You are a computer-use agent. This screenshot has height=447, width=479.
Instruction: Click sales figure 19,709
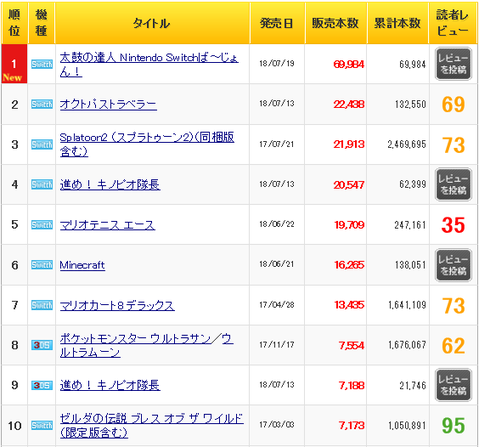[x=349, y=225]
